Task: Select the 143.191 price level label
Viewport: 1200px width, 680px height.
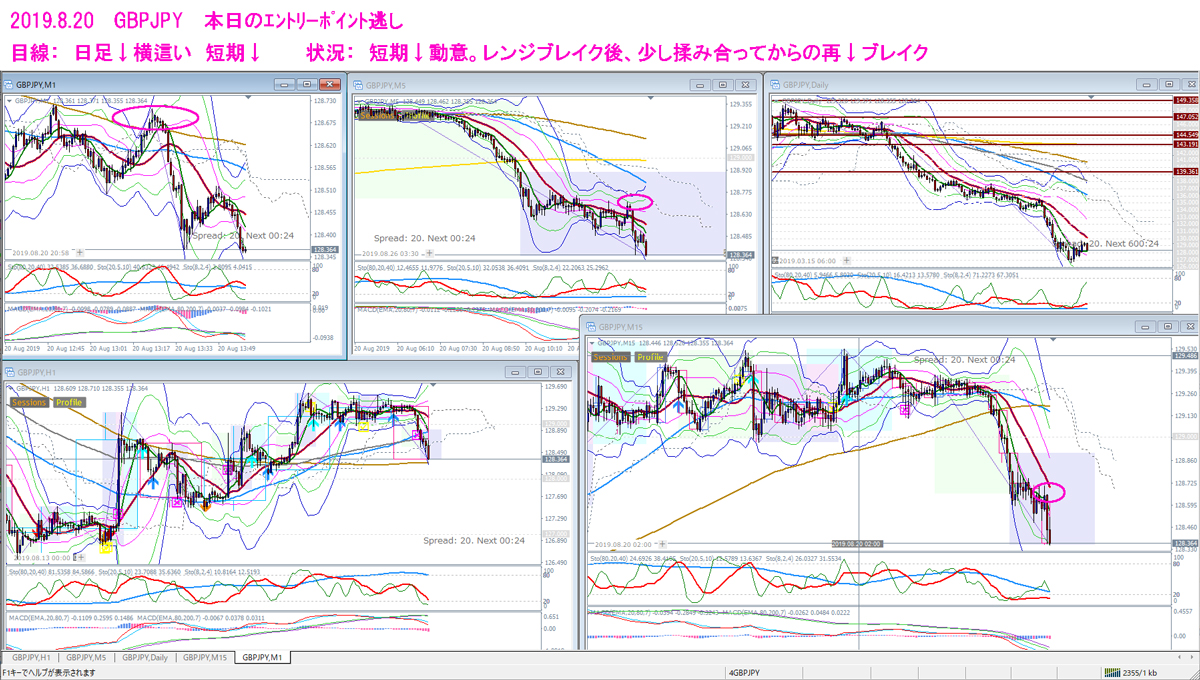Action: 1186,144
